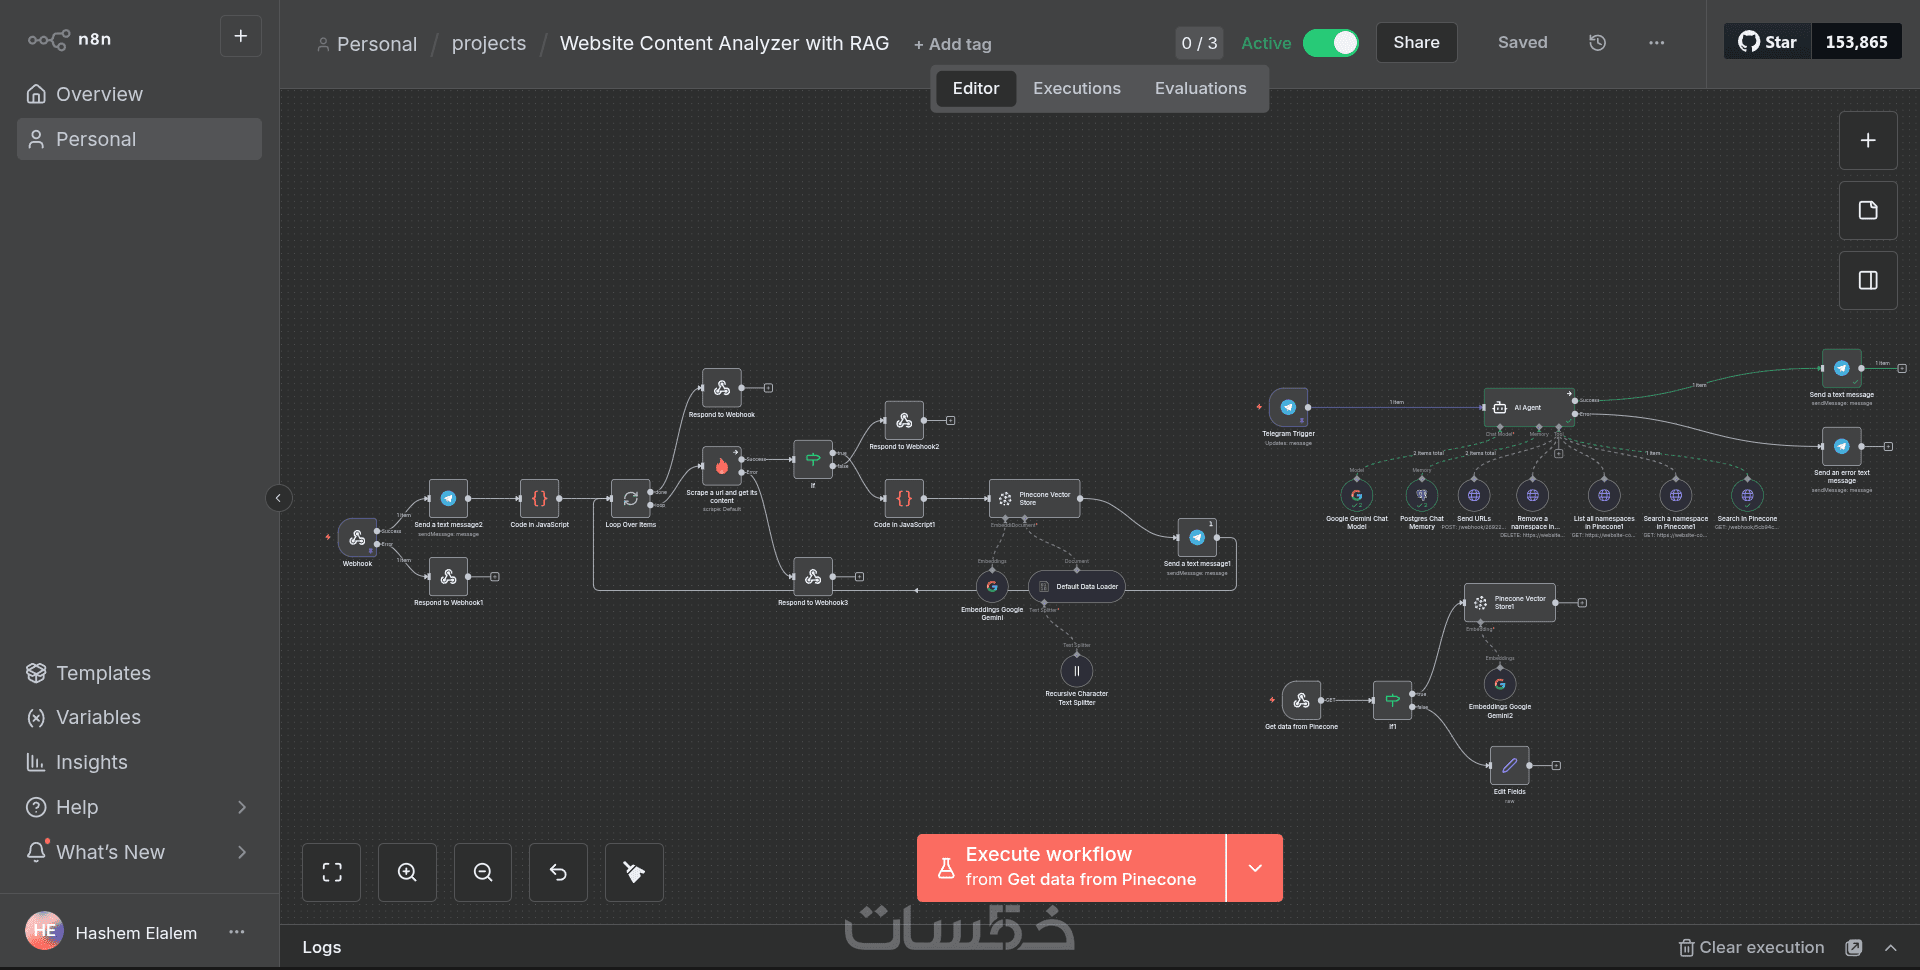Image resolution: width=1920 pixels, height=970 pixels.
Task: Select the Postgres Chat Memory node
Action: point(1422,495)
